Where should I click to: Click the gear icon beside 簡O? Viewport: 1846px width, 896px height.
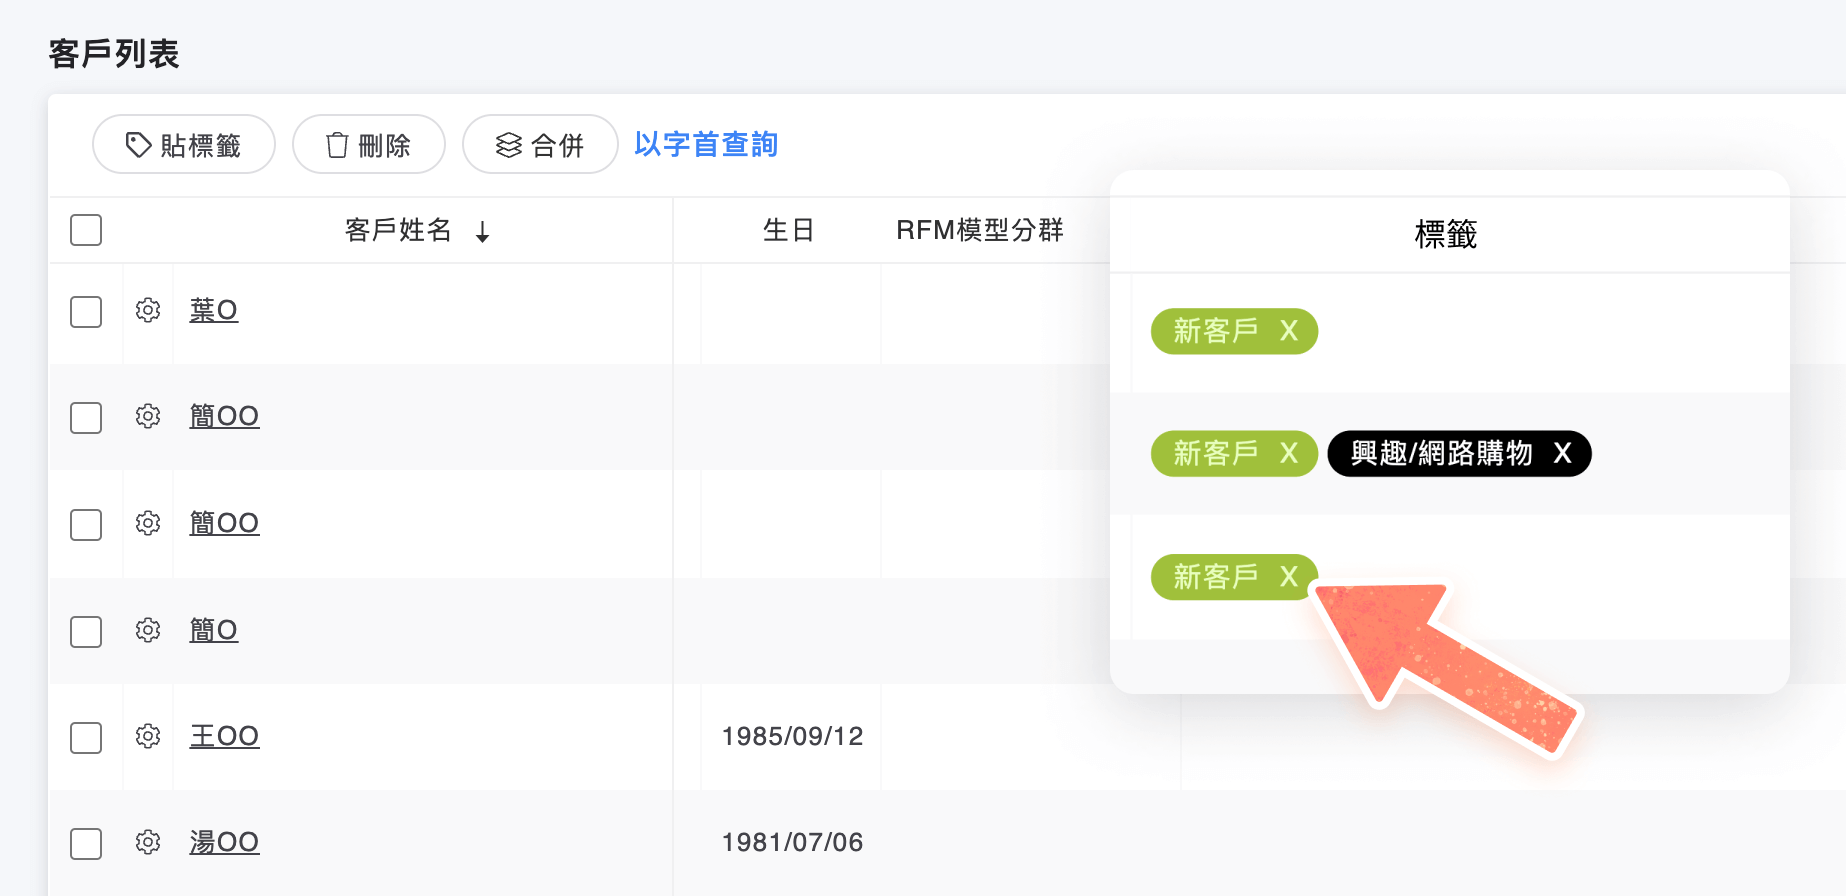coord(148,630)
